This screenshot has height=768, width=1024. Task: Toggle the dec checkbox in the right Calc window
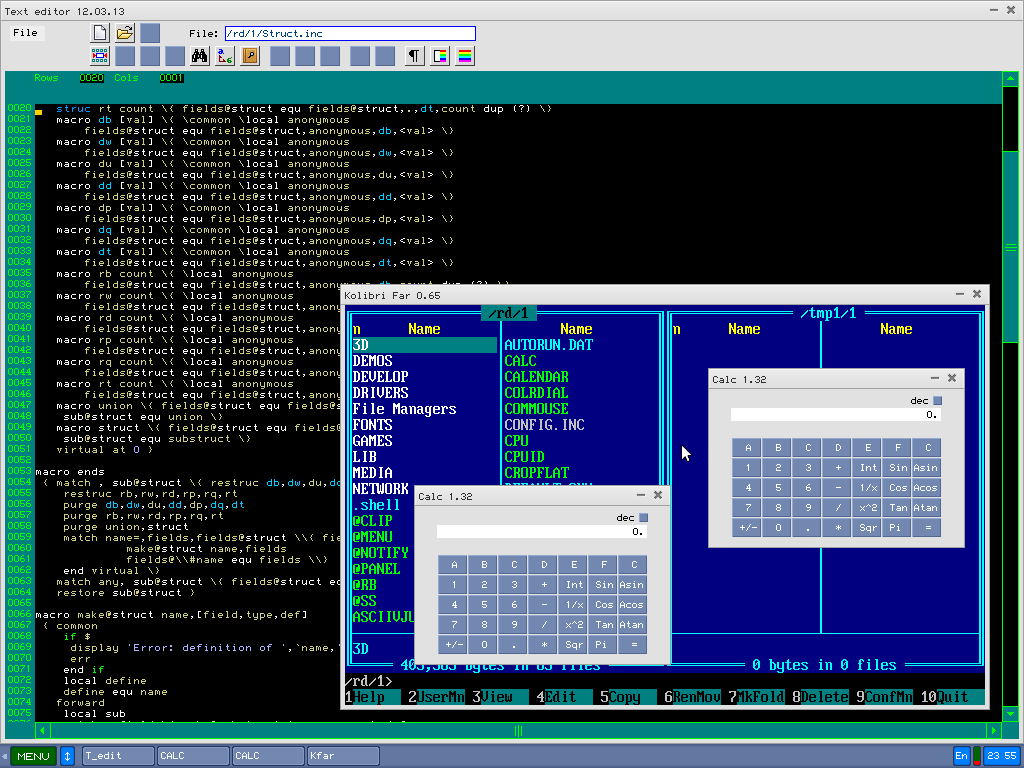(937, 401)
